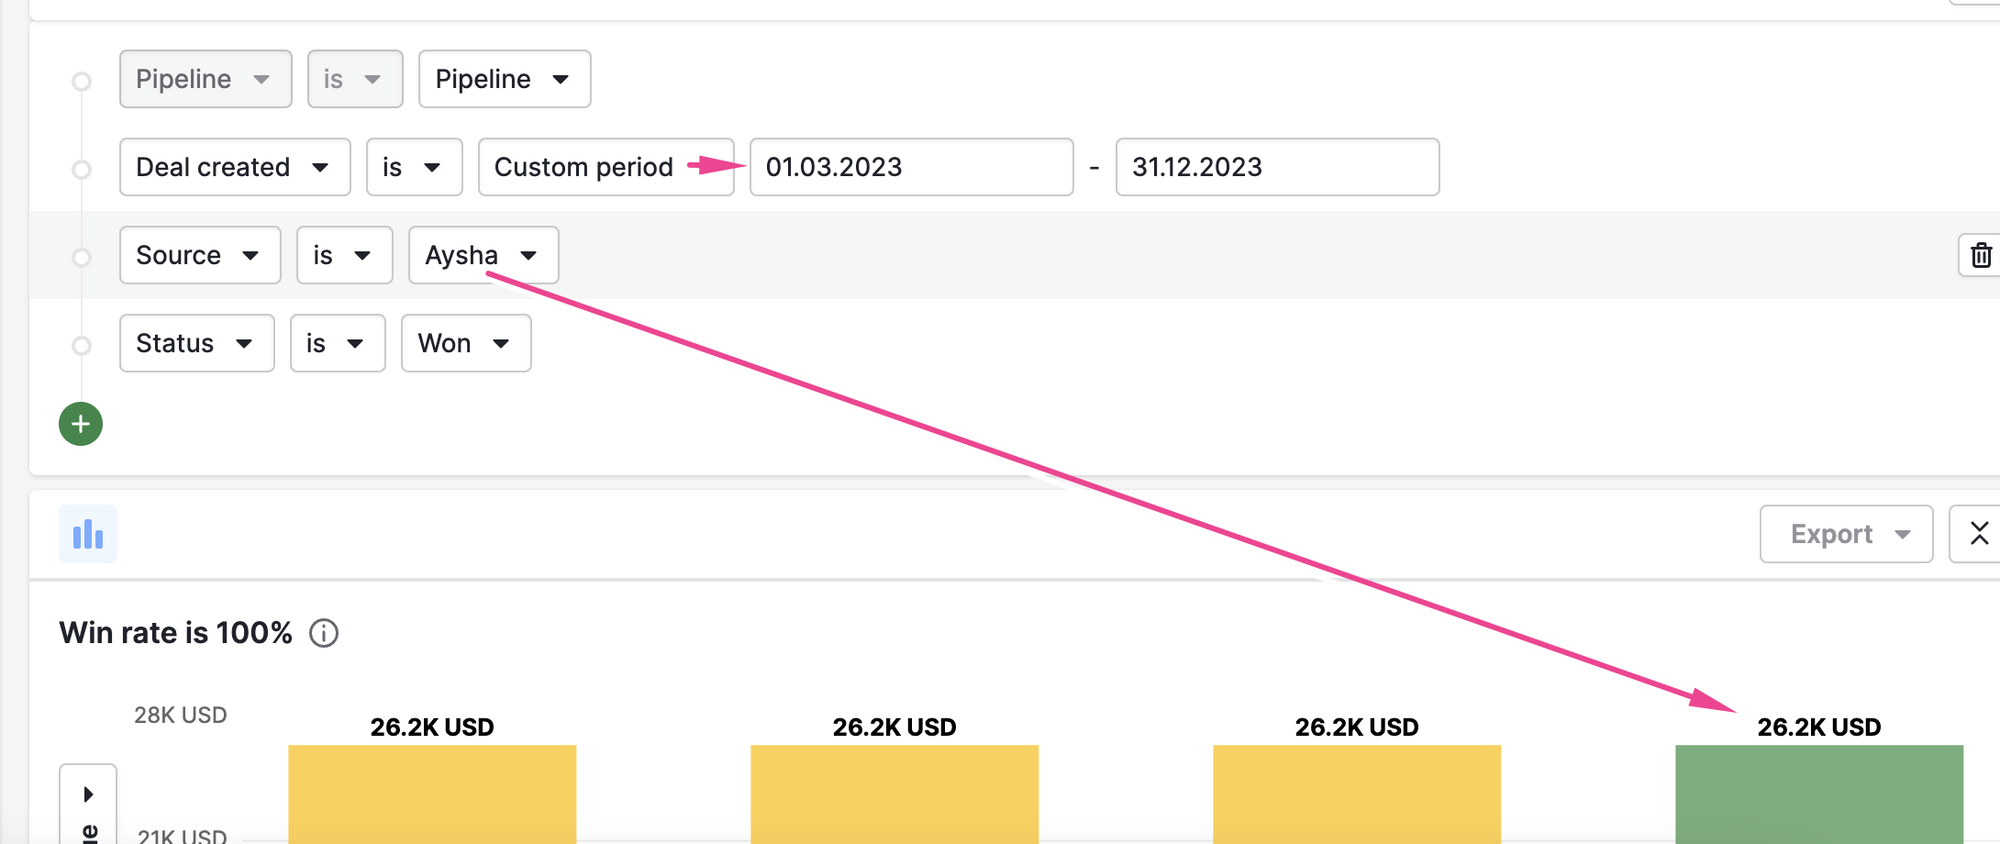Select the bar chart view icon
The width and height of the screenshot is (2000, 844).
88,534
